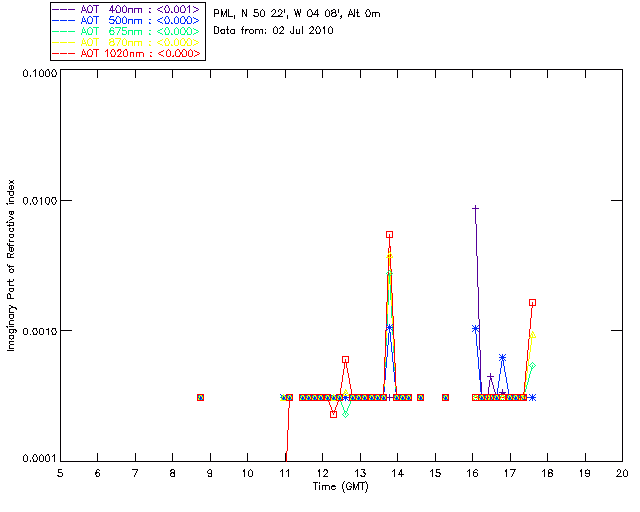640x512 pixels.
Task: Select the AOT 675nm legend entry
Action: click(x=126, y=31)
